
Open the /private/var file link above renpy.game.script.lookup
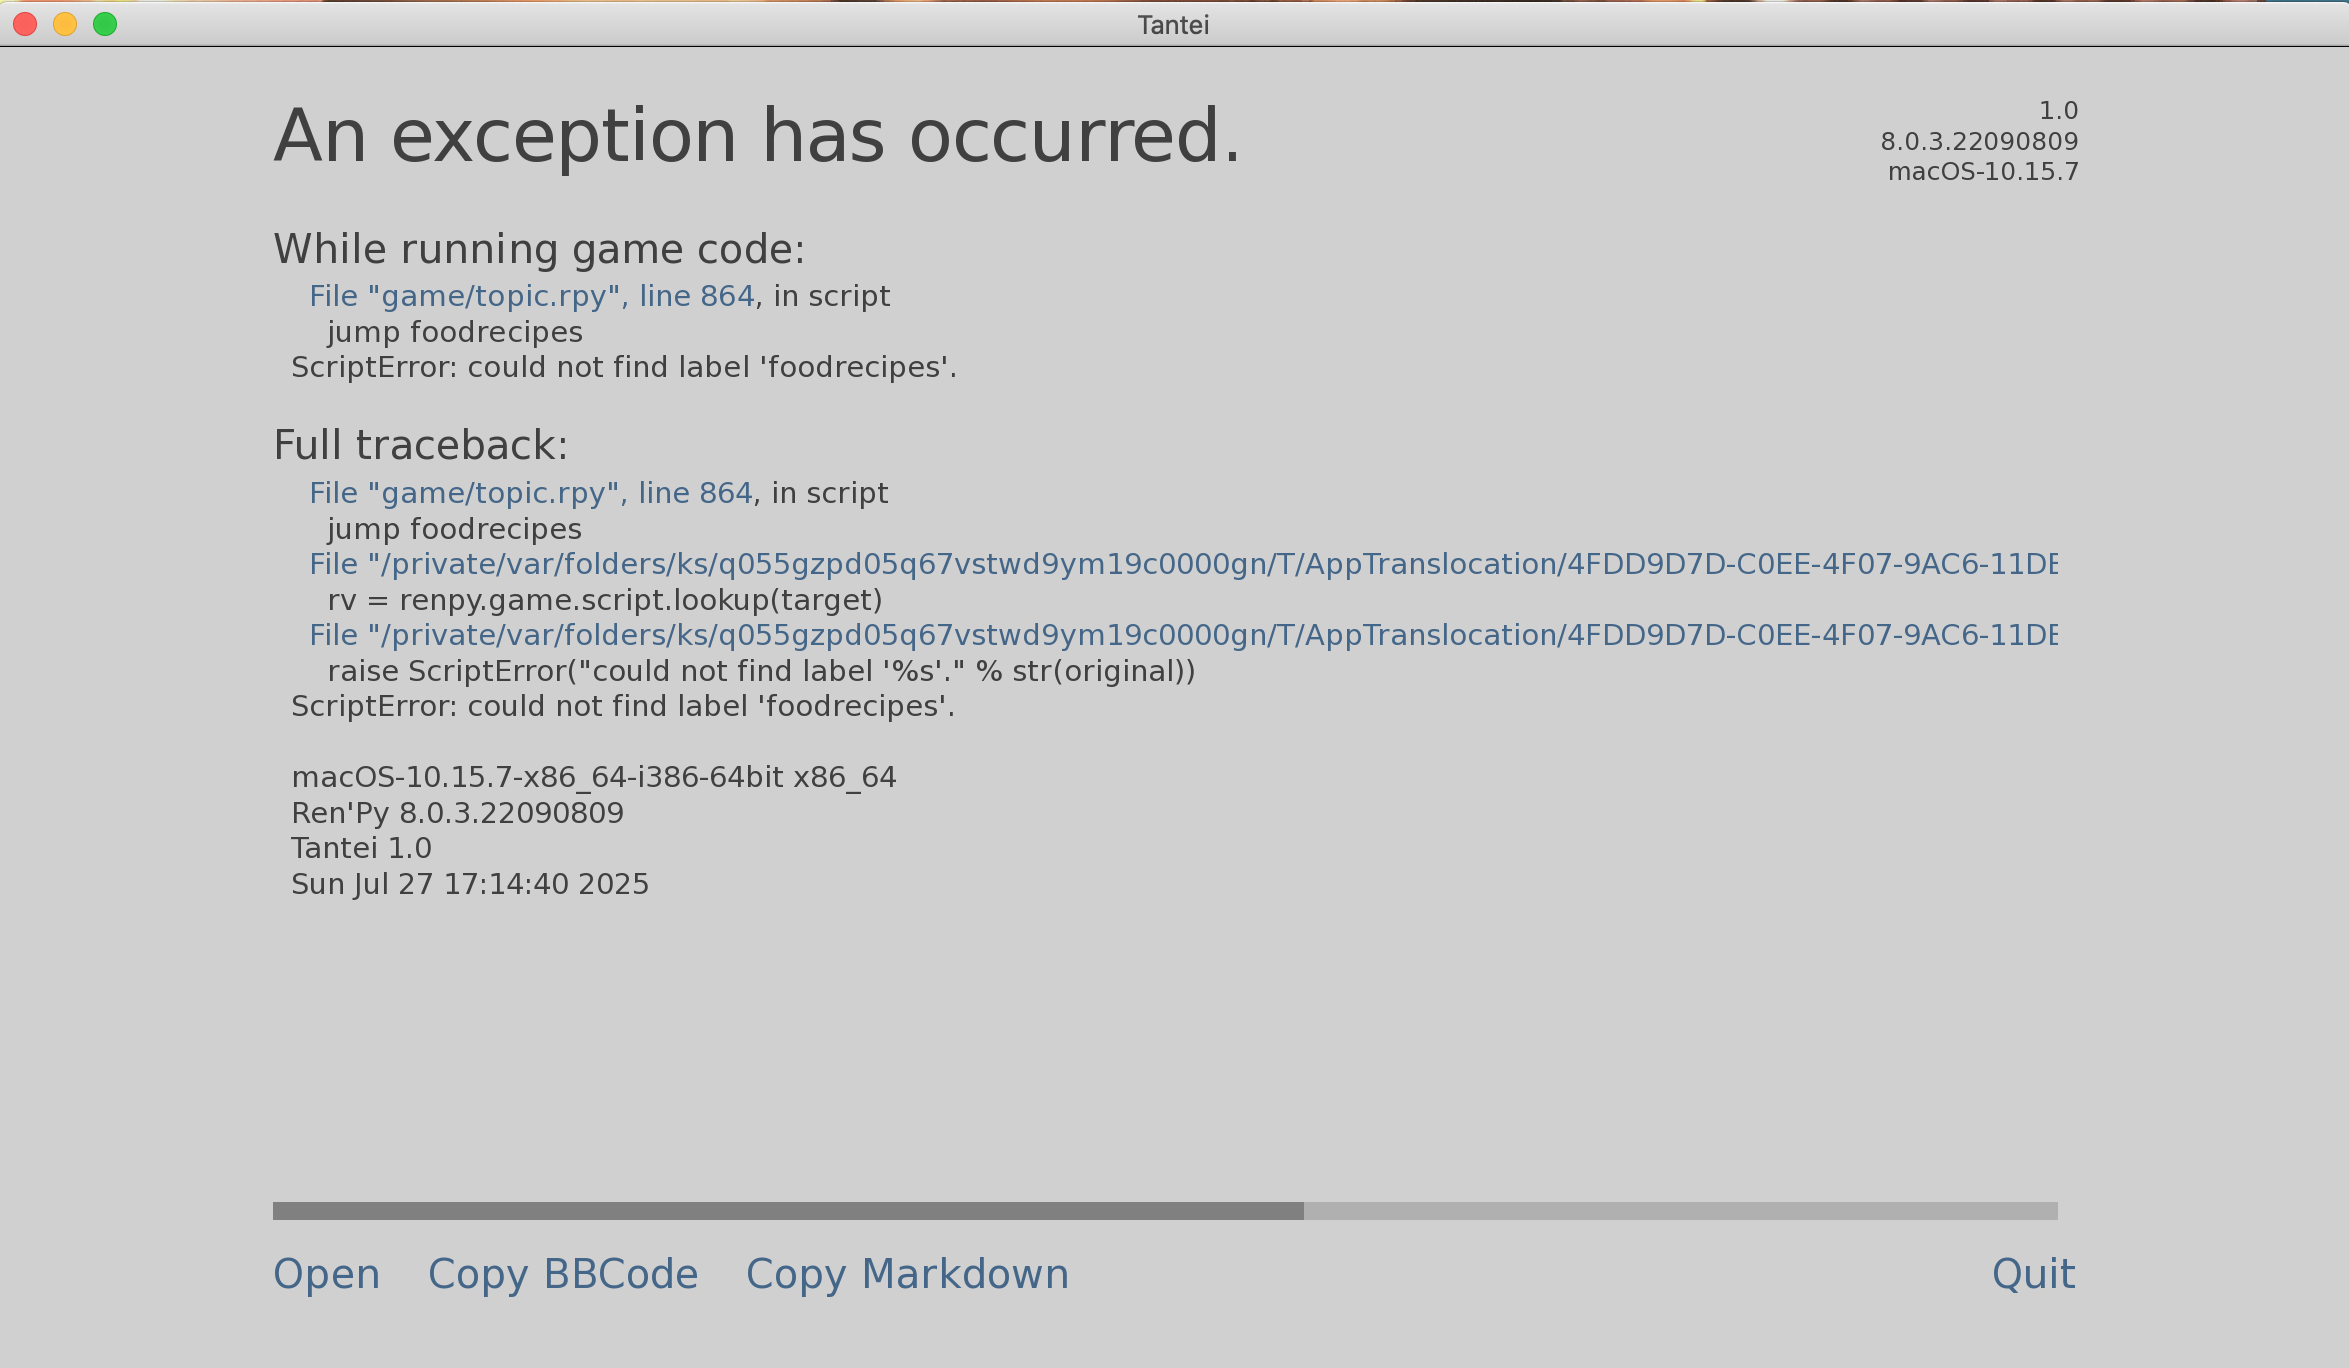click(x=1182, y=565)
